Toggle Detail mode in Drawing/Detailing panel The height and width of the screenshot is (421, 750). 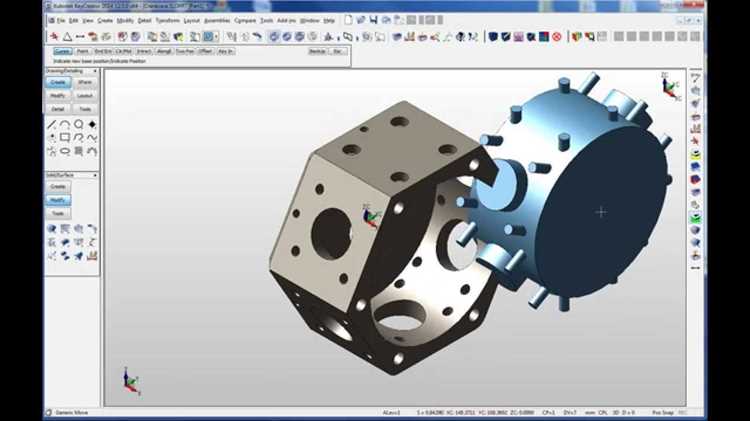[58, 109]
